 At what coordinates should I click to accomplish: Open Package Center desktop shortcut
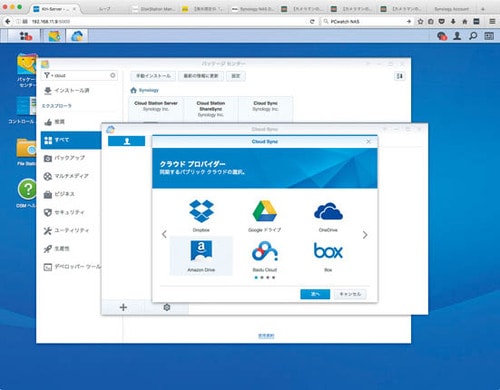click(x=26, y=70)
